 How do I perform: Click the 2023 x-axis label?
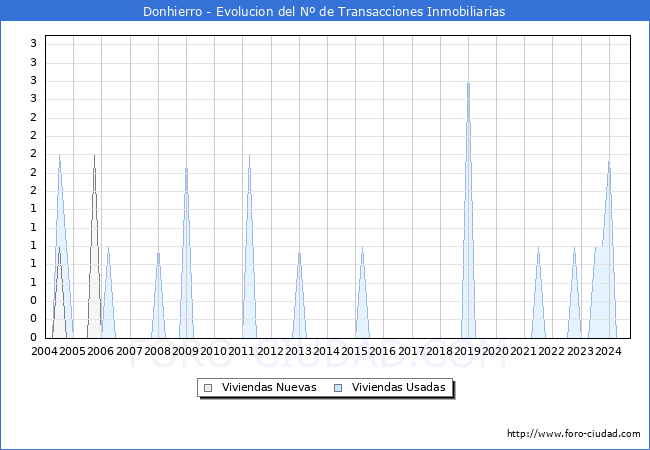pos(580,351)
